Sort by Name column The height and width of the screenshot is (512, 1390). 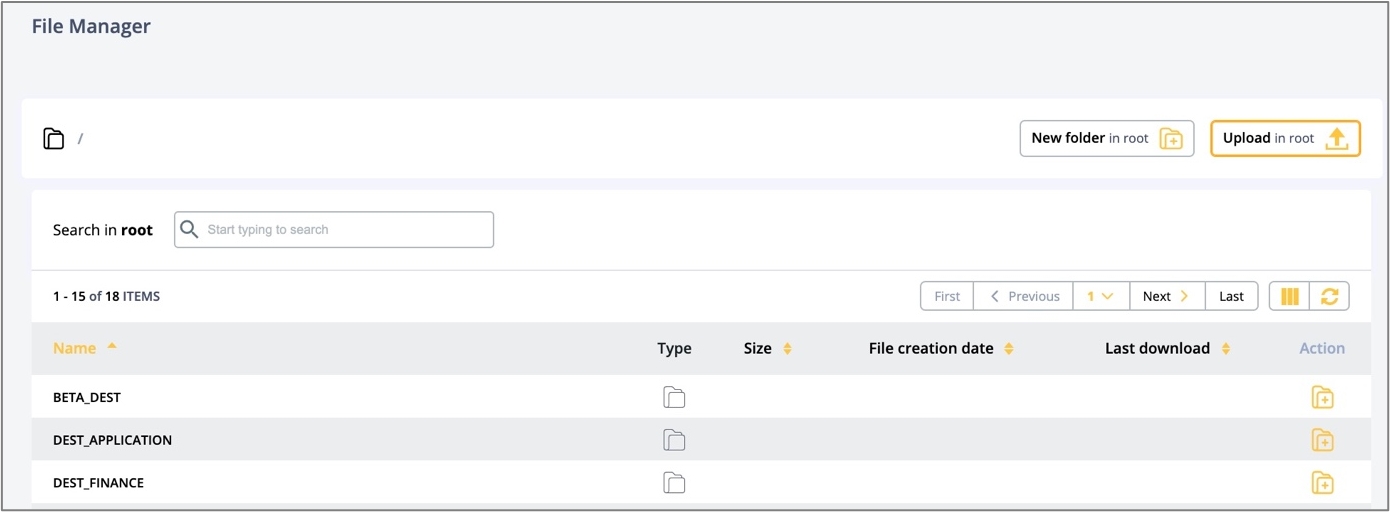tap(75, 348)
